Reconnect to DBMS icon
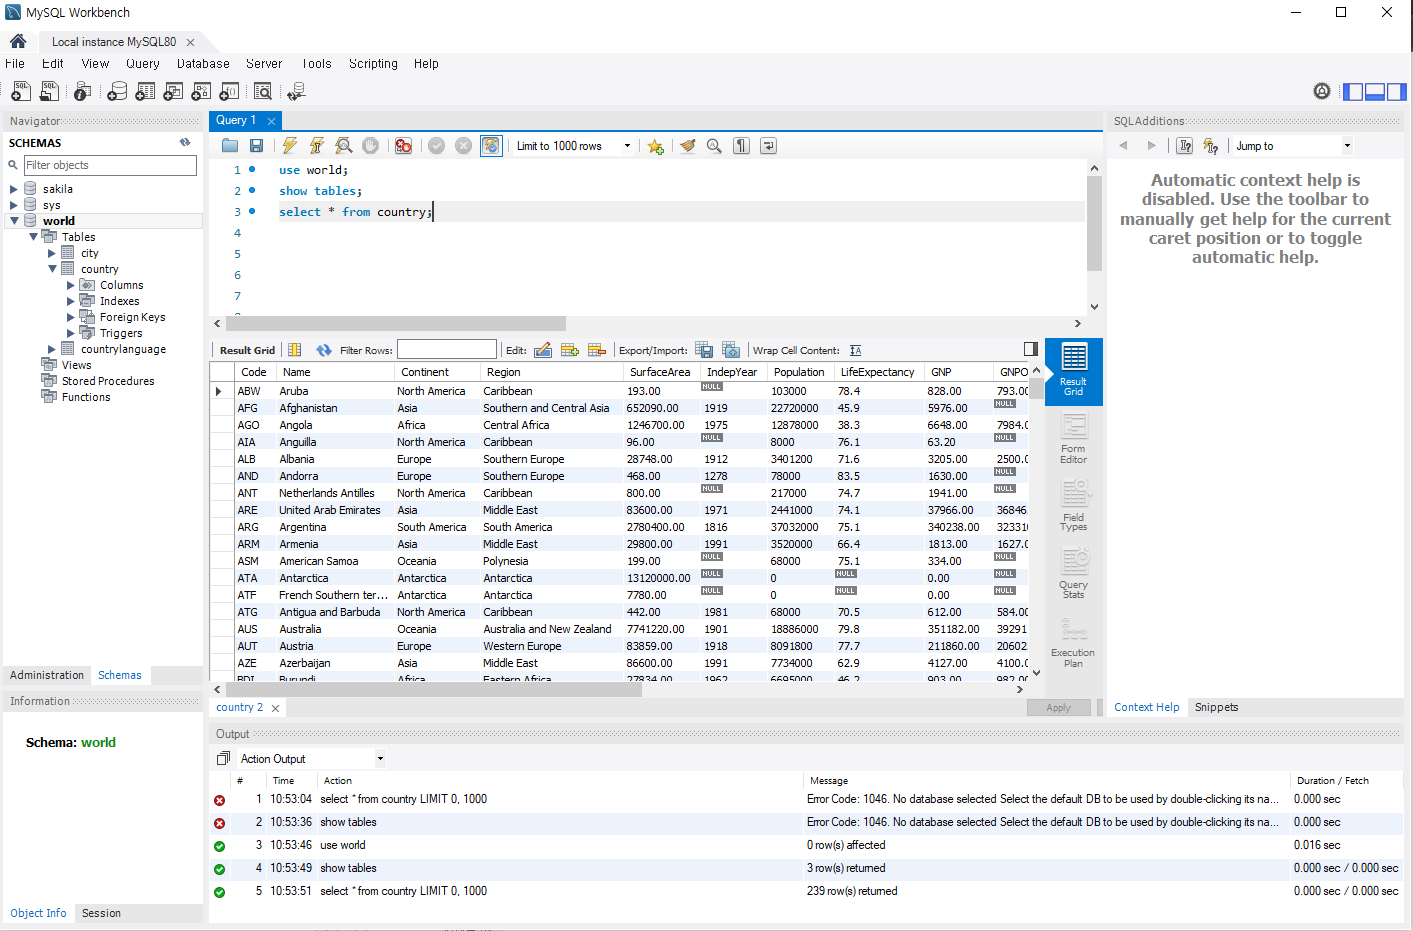The image size is (1413, 931). pyautogui.click(x=296, y=92)
